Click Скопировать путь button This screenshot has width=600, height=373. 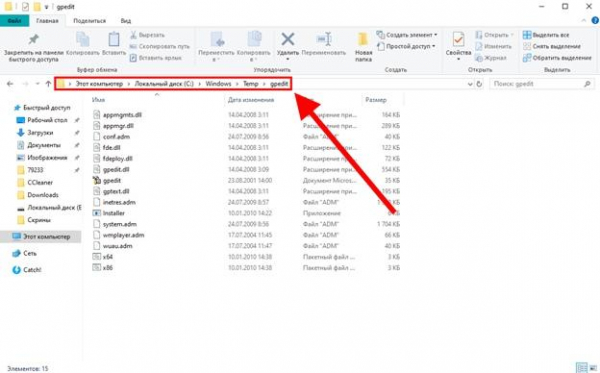[x=160, y=46]
